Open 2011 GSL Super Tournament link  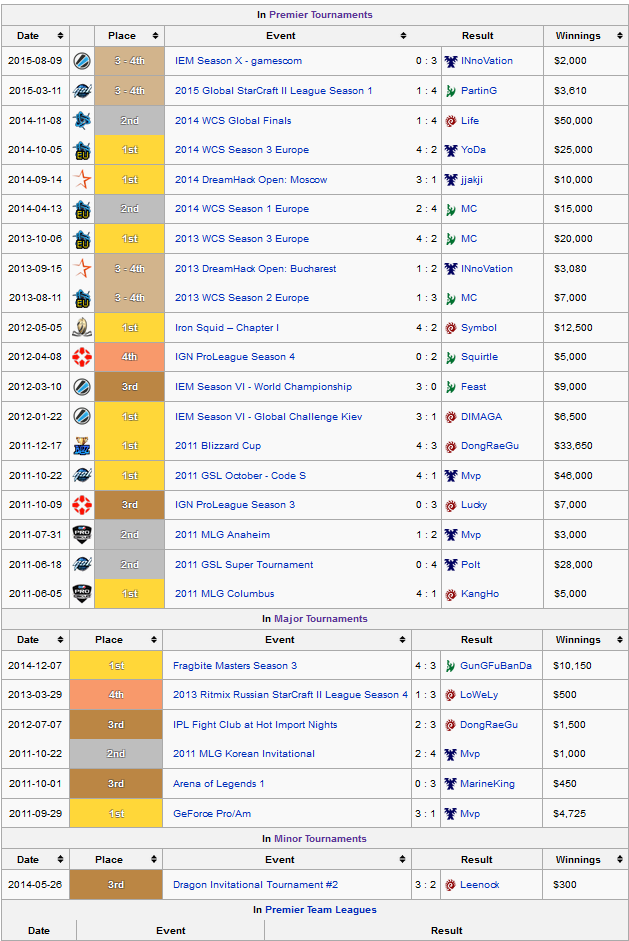click(244, 565)
